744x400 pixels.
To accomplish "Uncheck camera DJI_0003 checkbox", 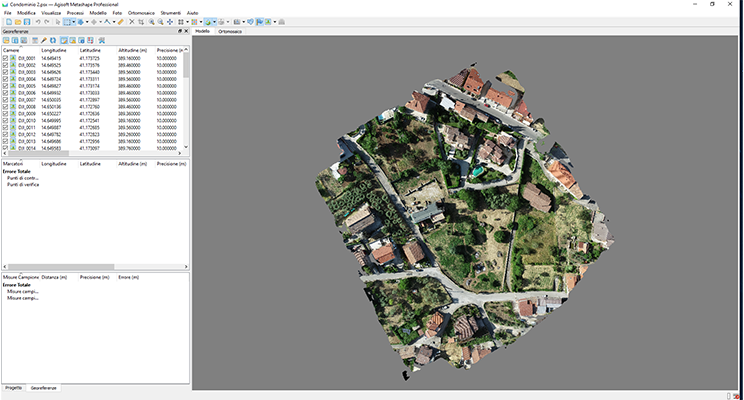I will tap(5, 72).
